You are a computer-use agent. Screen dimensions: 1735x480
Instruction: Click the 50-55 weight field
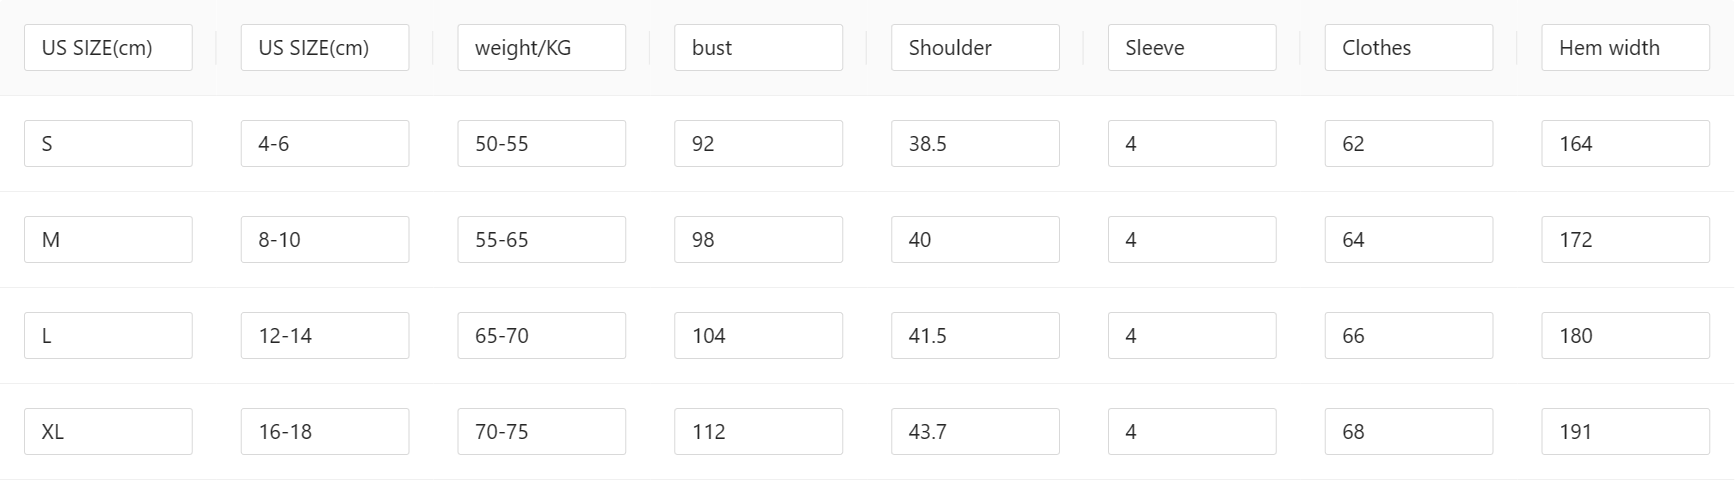(x=541, y=144)
